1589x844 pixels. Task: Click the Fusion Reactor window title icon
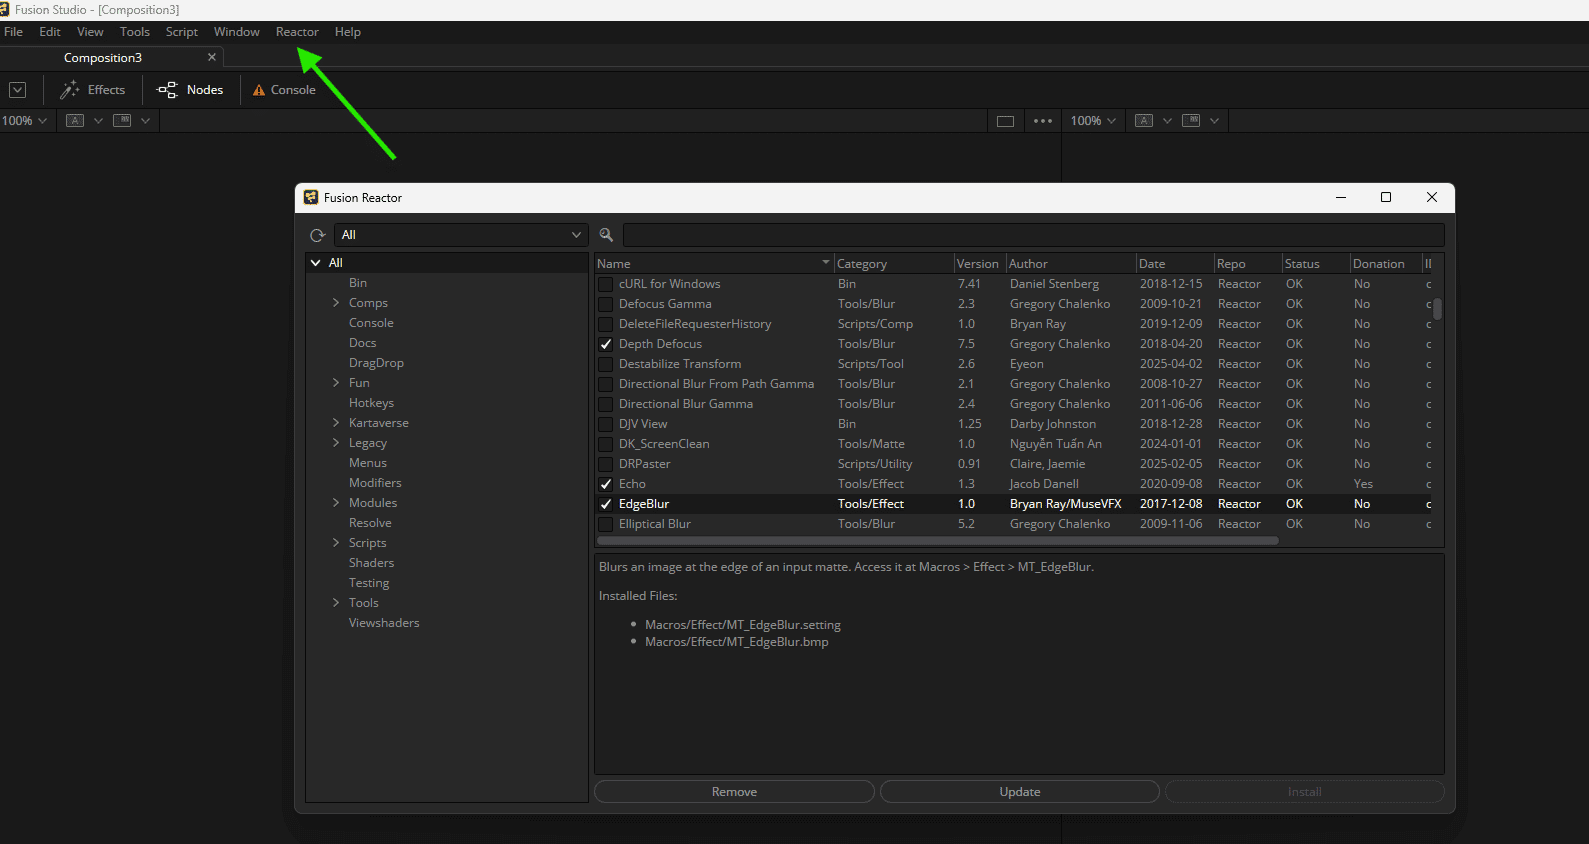pyautogui.click(x=311, y=197)
